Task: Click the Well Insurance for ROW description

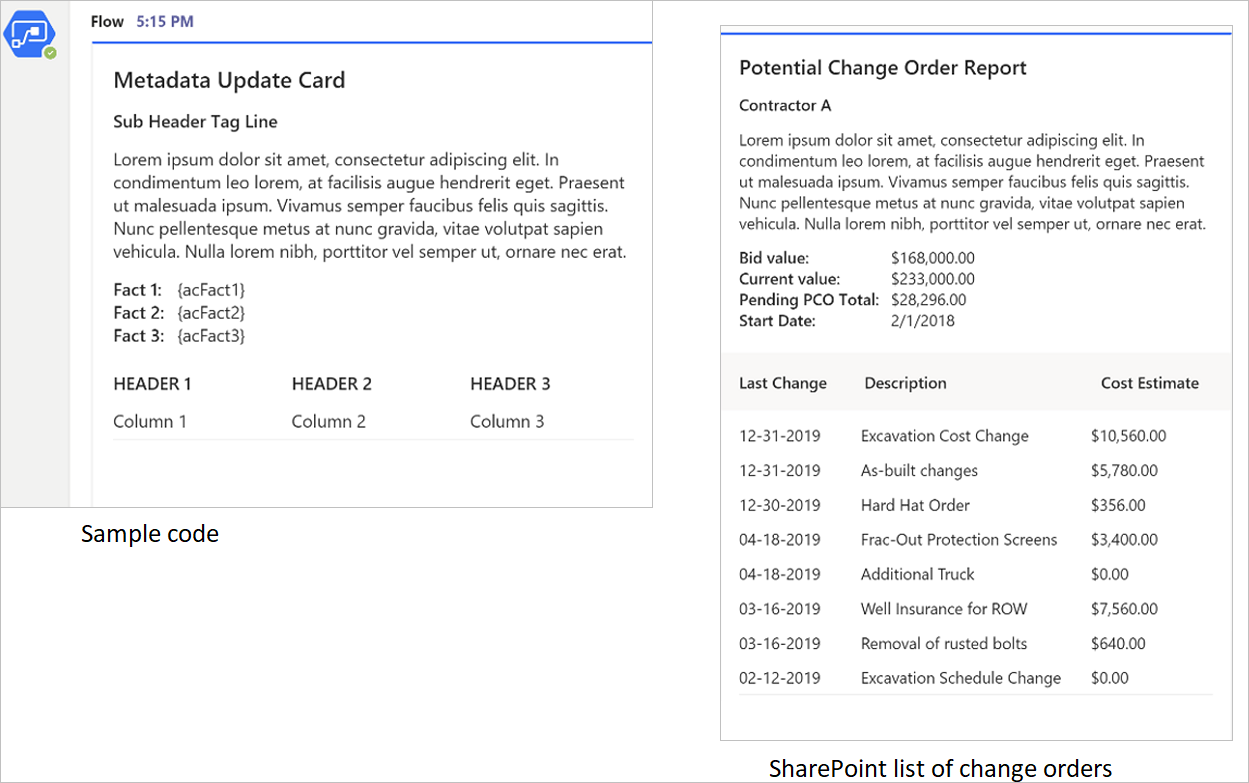Action: tap(944, 609)
